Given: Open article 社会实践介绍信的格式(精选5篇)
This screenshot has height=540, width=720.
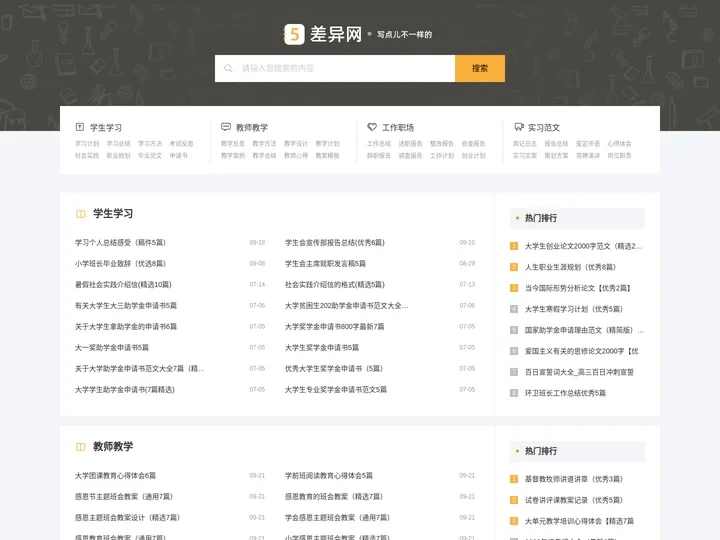Looking at the screenshot, I should (335, 285).
